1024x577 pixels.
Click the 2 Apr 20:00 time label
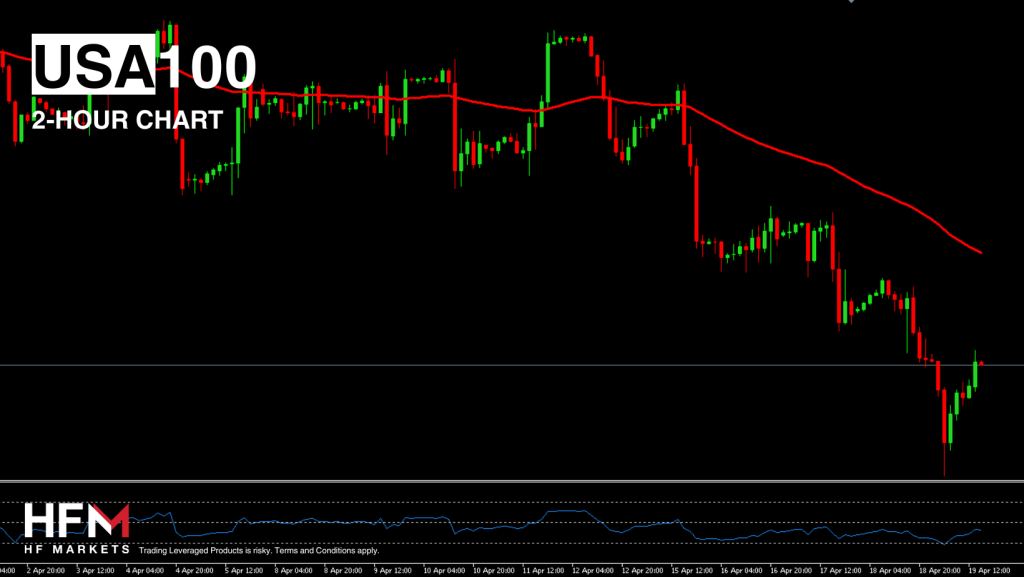pos(46,570)
